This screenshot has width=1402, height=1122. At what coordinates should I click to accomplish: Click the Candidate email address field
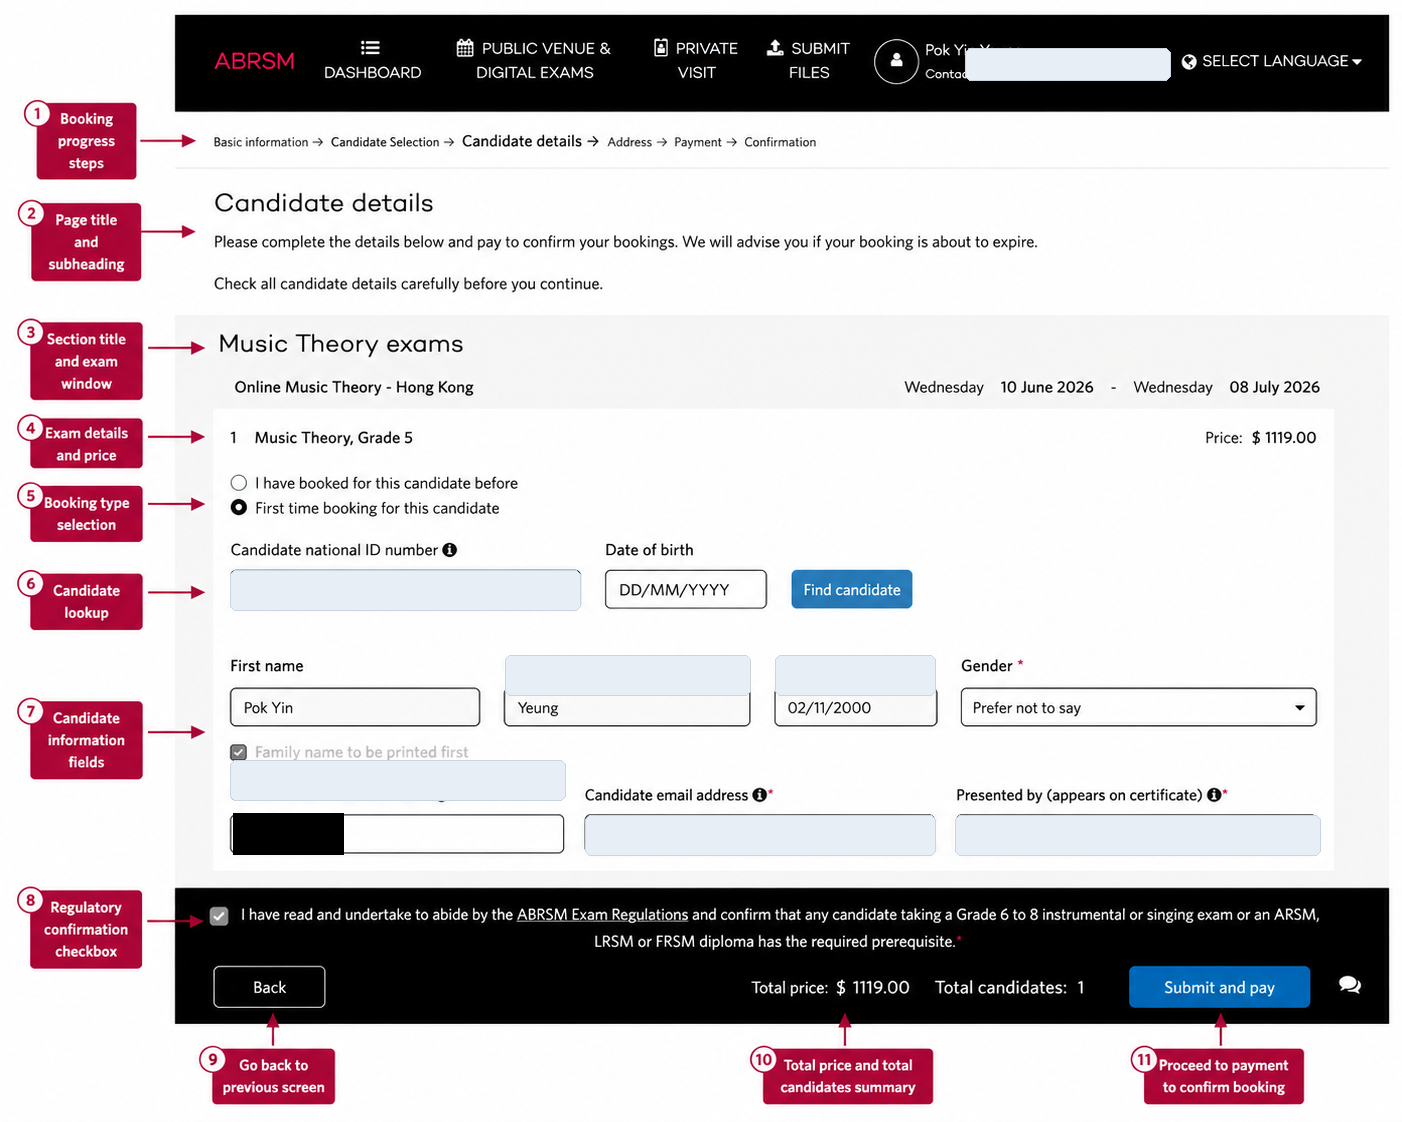coord(760,835)
